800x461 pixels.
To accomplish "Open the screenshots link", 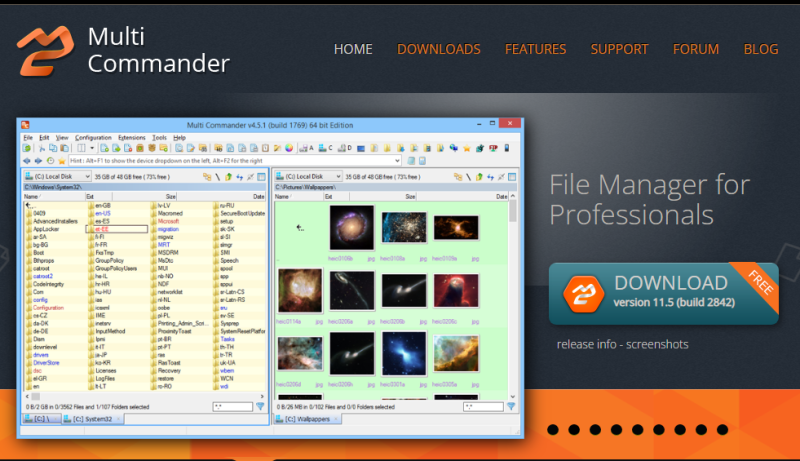I will [x=655, y=345].
